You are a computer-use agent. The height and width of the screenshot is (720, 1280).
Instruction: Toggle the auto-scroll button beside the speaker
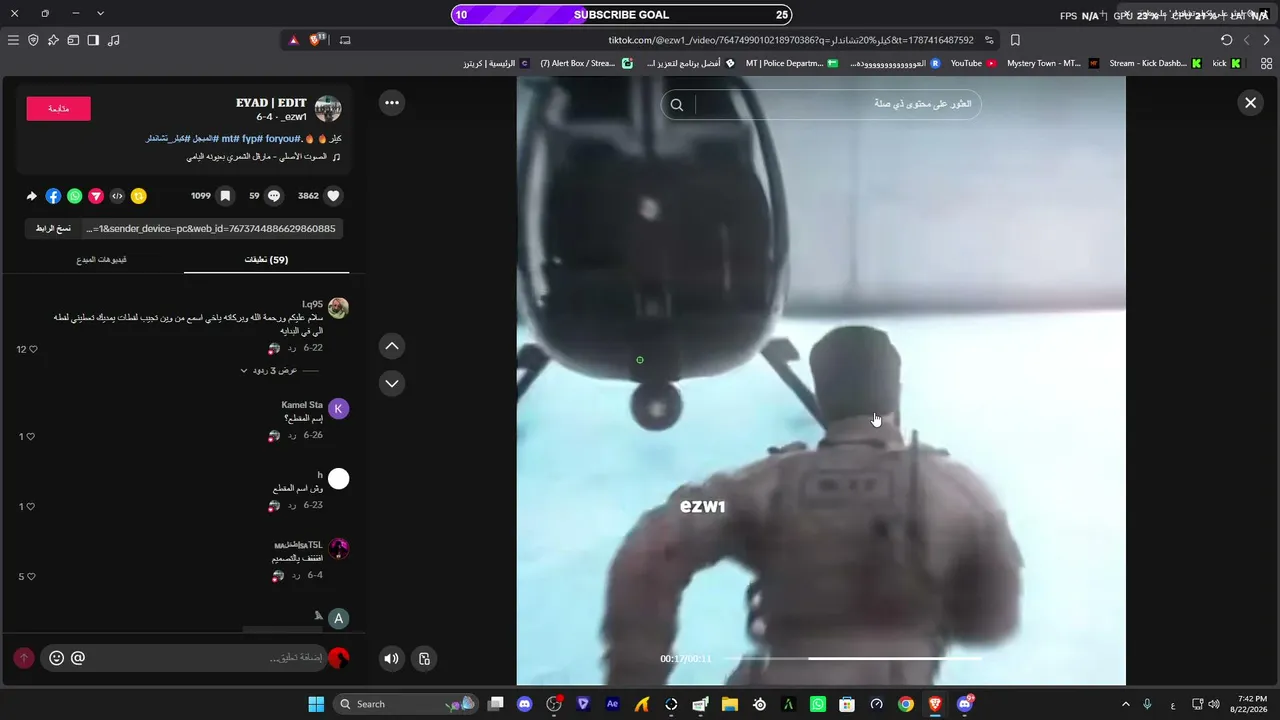pyautogui.click(x=425, y=658)
